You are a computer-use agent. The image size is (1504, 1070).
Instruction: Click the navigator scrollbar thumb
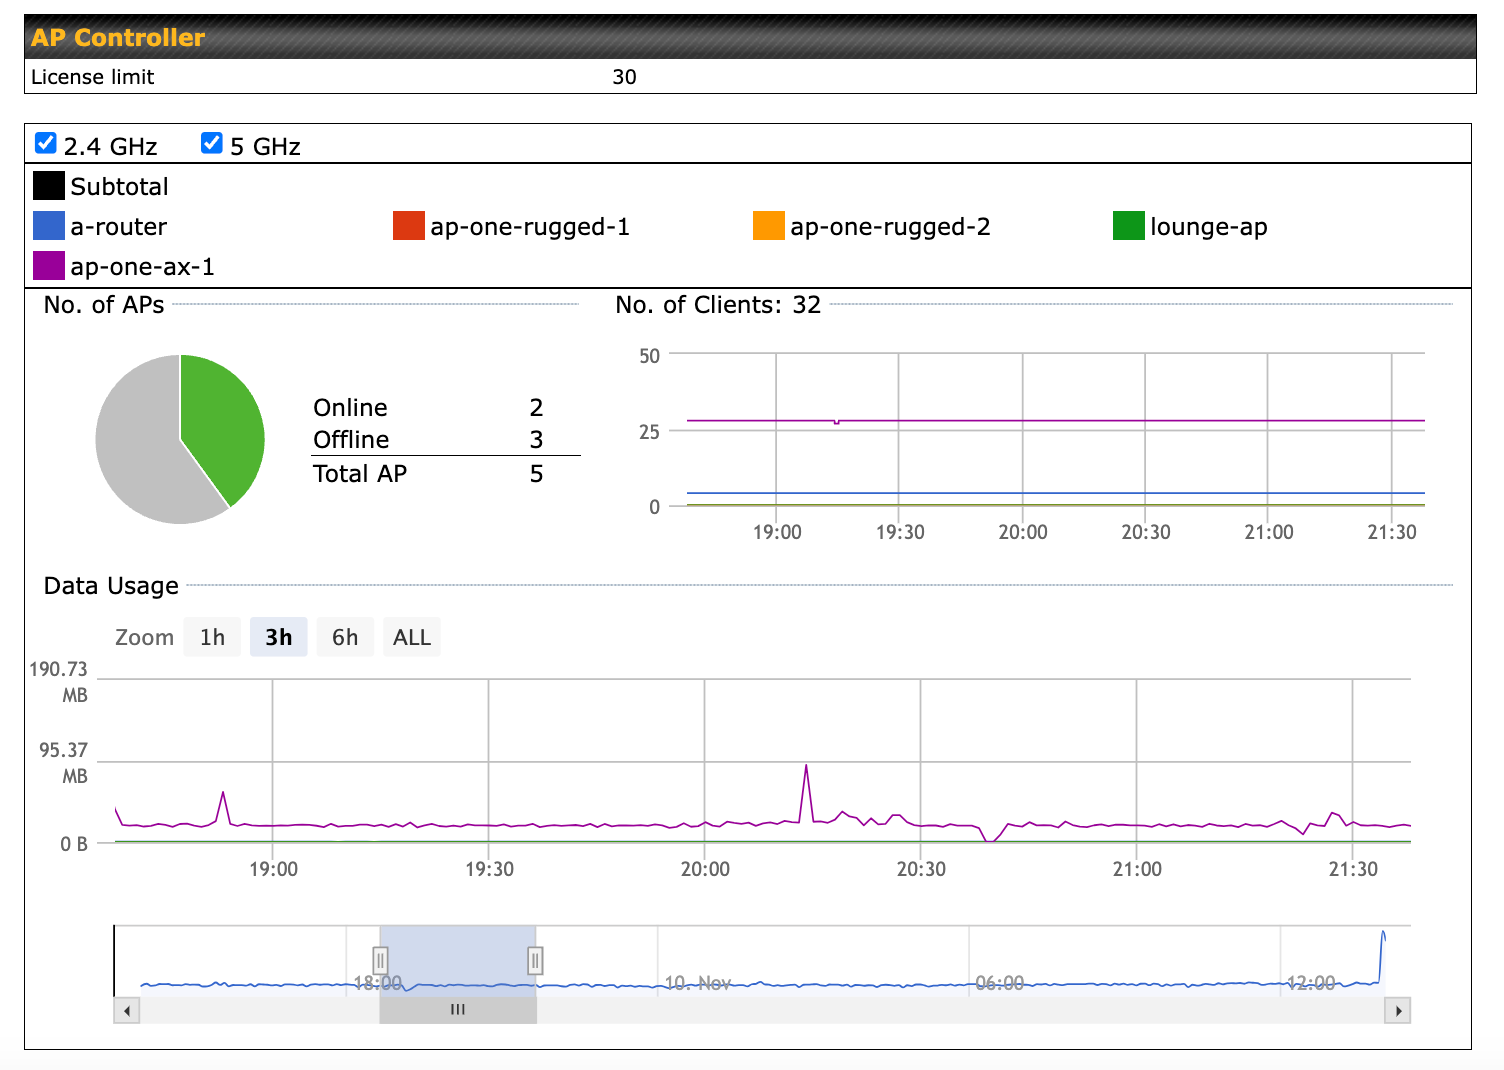click(x=458, y=1011)
